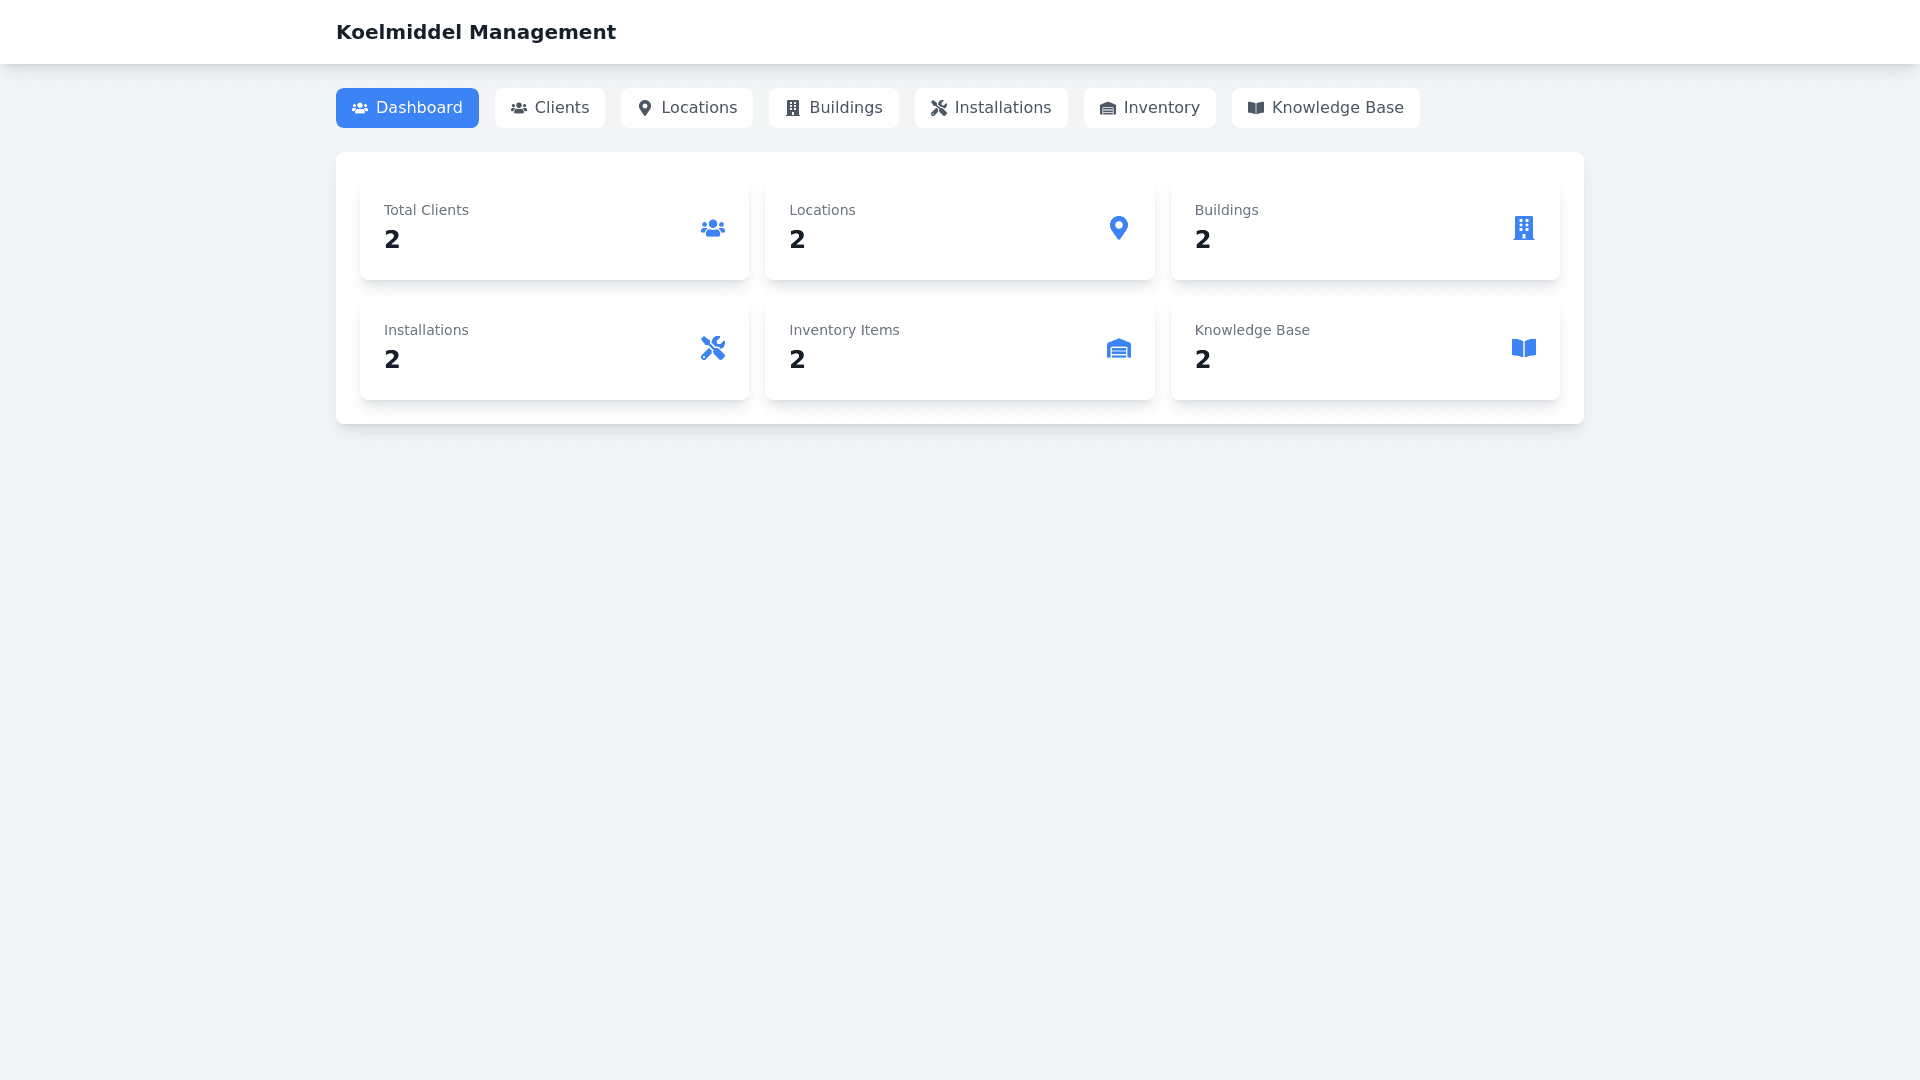Select the Dashboard tab
The image size is (1920, 1080).
coord(407,108)
